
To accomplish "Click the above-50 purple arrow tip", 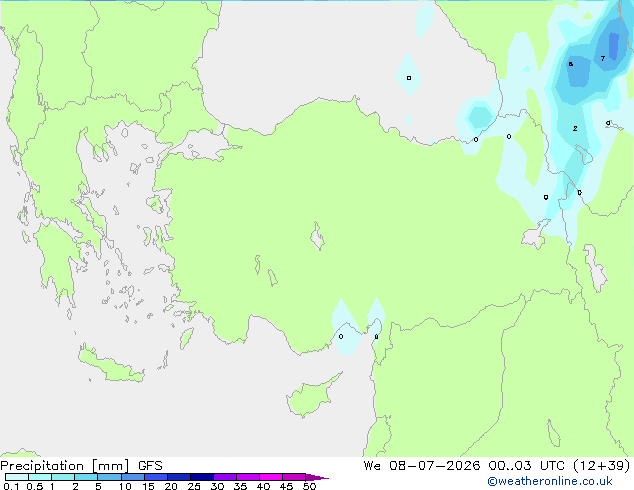I will (x=317, y=477).
